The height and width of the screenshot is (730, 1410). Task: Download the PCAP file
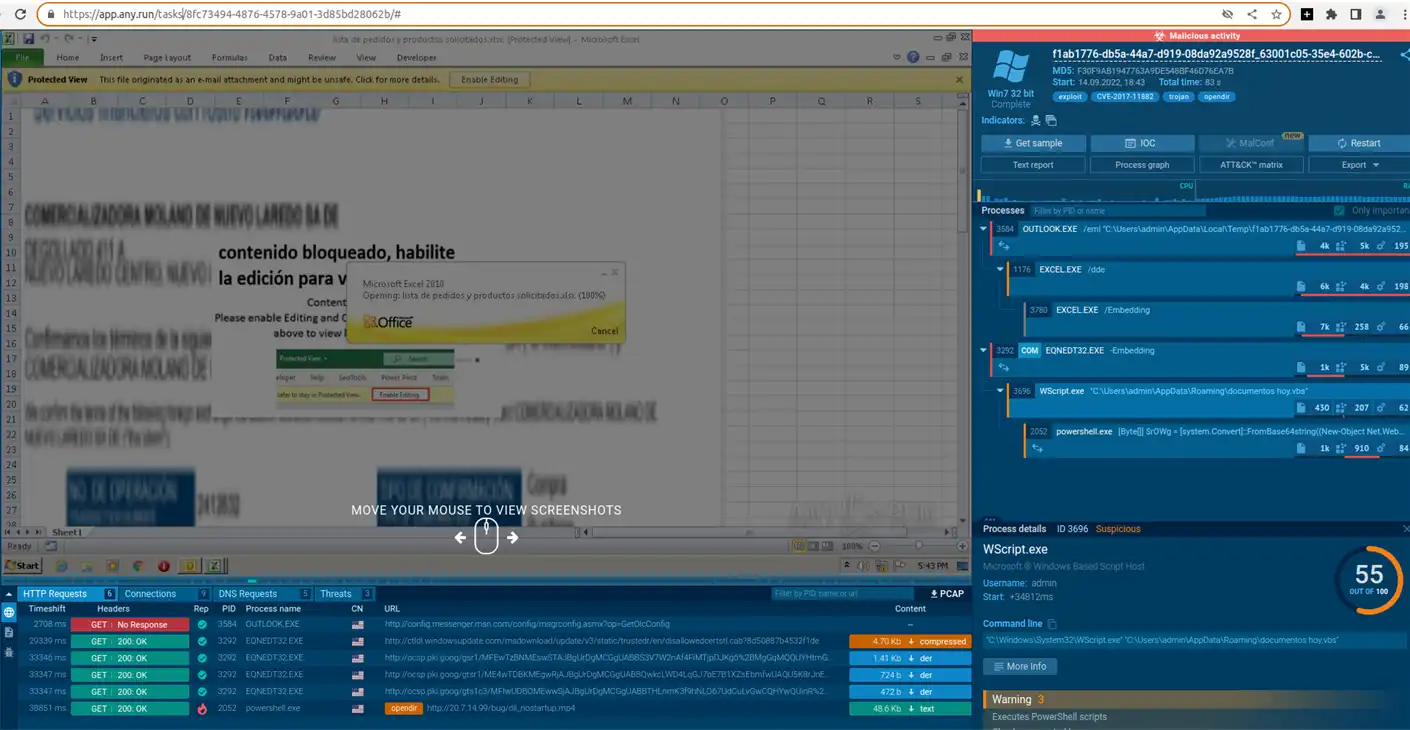click(x=947, y=594)
